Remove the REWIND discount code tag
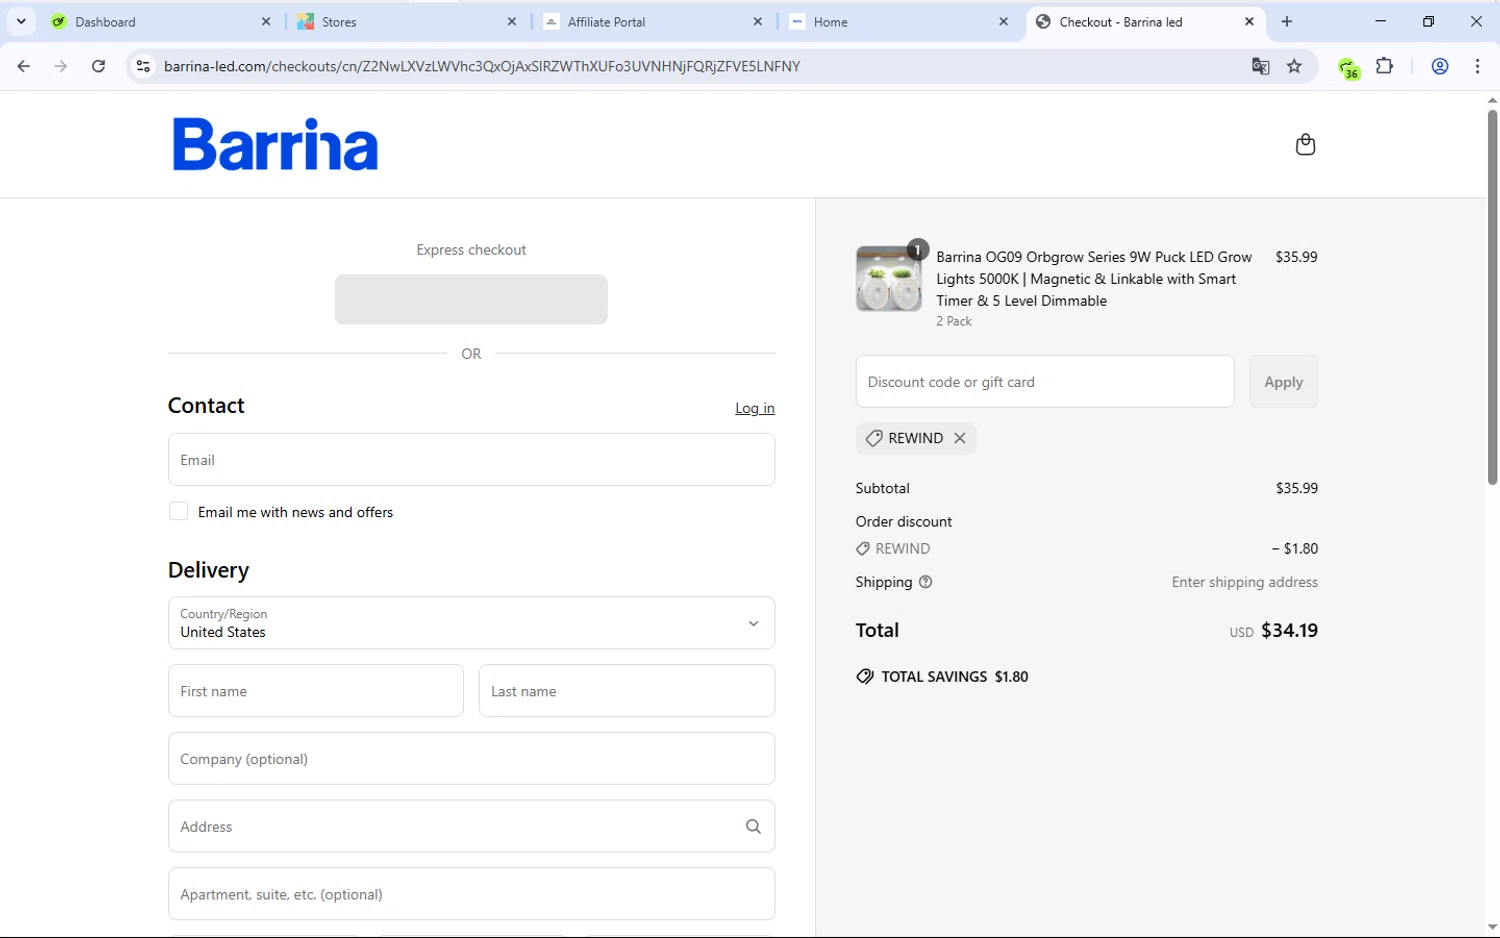Screen dimensions: 1500x938 [960, 438]
